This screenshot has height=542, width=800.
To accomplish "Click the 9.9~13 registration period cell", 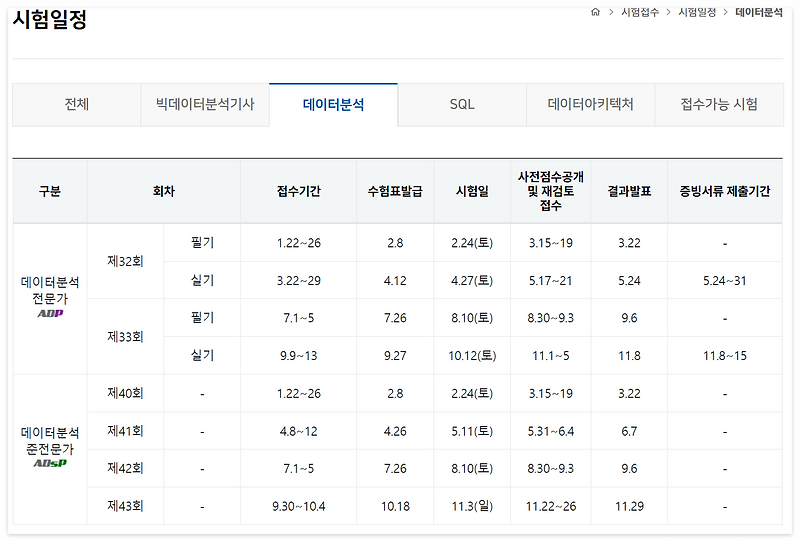I will [298, 356].
